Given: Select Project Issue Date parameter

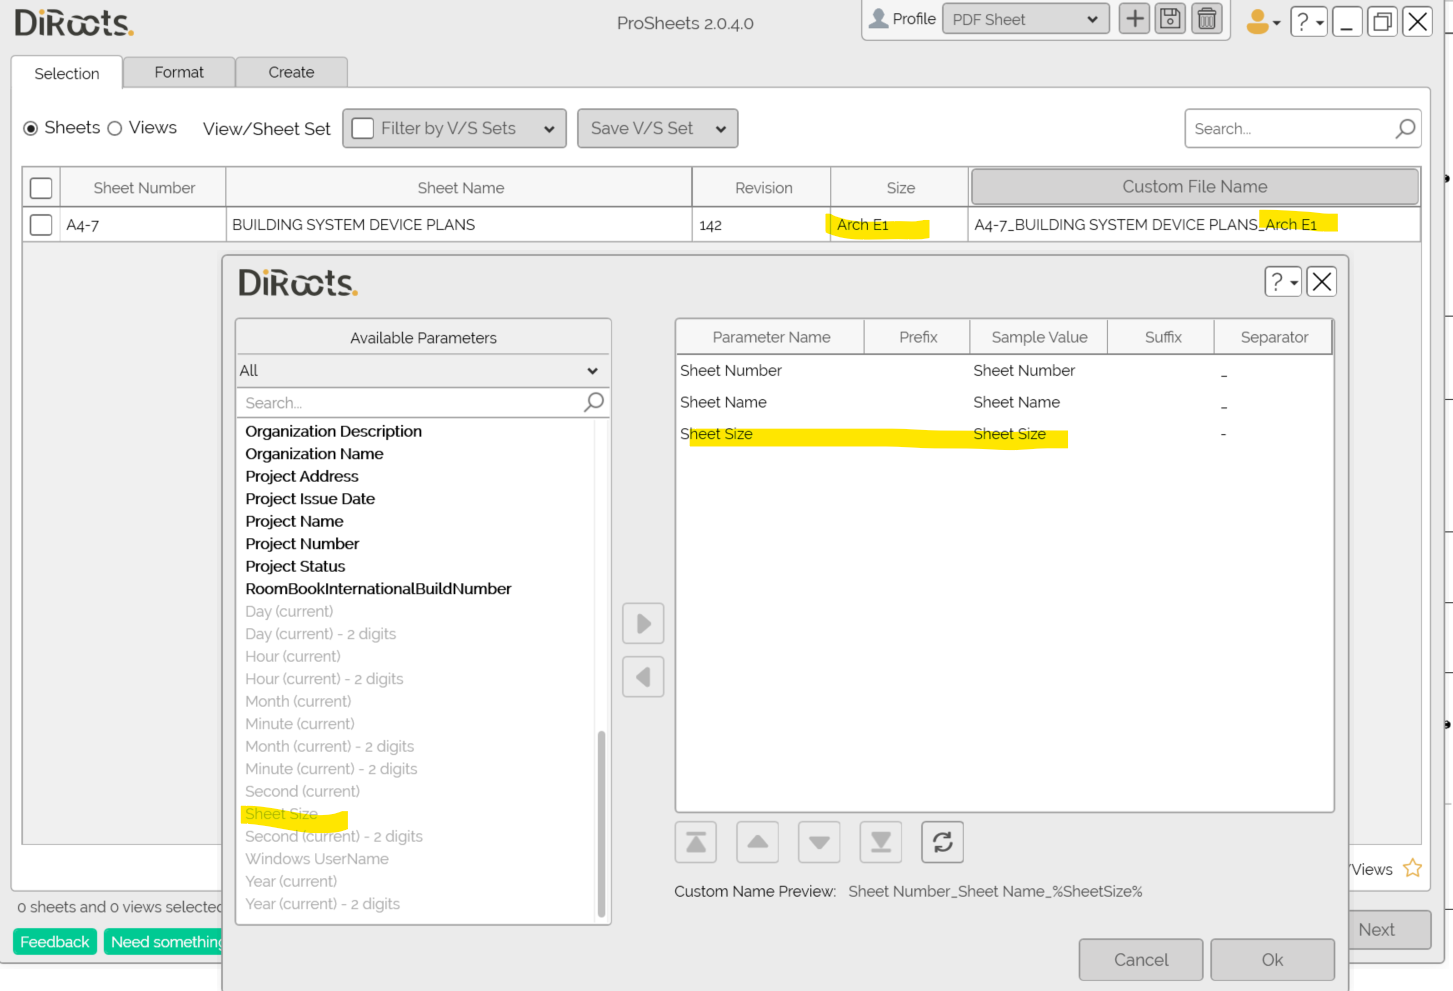Looking at the screenshot, I should click(310, 499).
